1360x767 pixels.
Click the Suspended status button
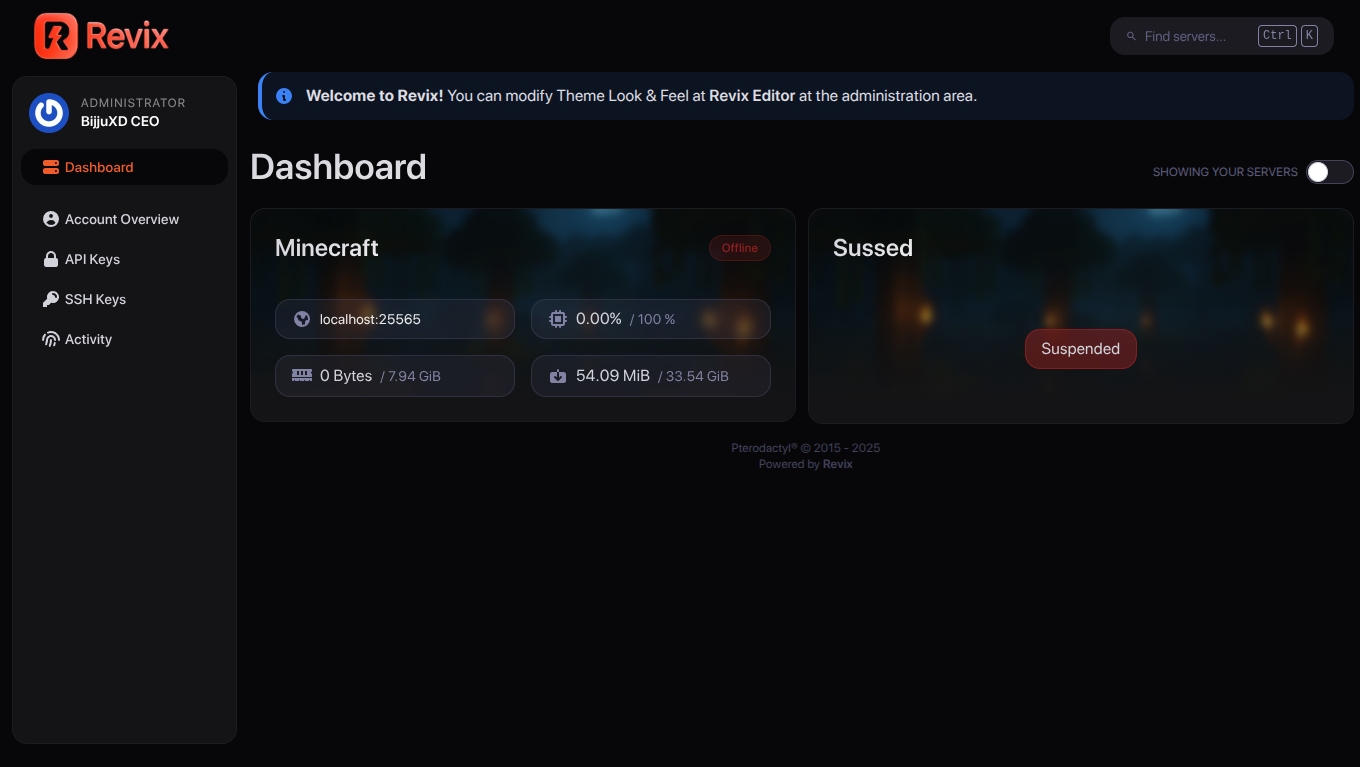1081,349
